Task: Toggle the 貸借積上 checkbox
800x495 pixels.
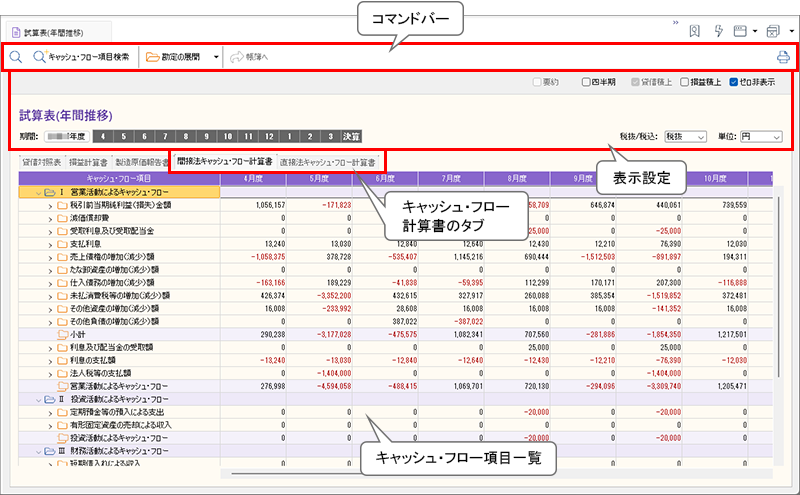Action: pyautogui.click(x=635, y=82)
